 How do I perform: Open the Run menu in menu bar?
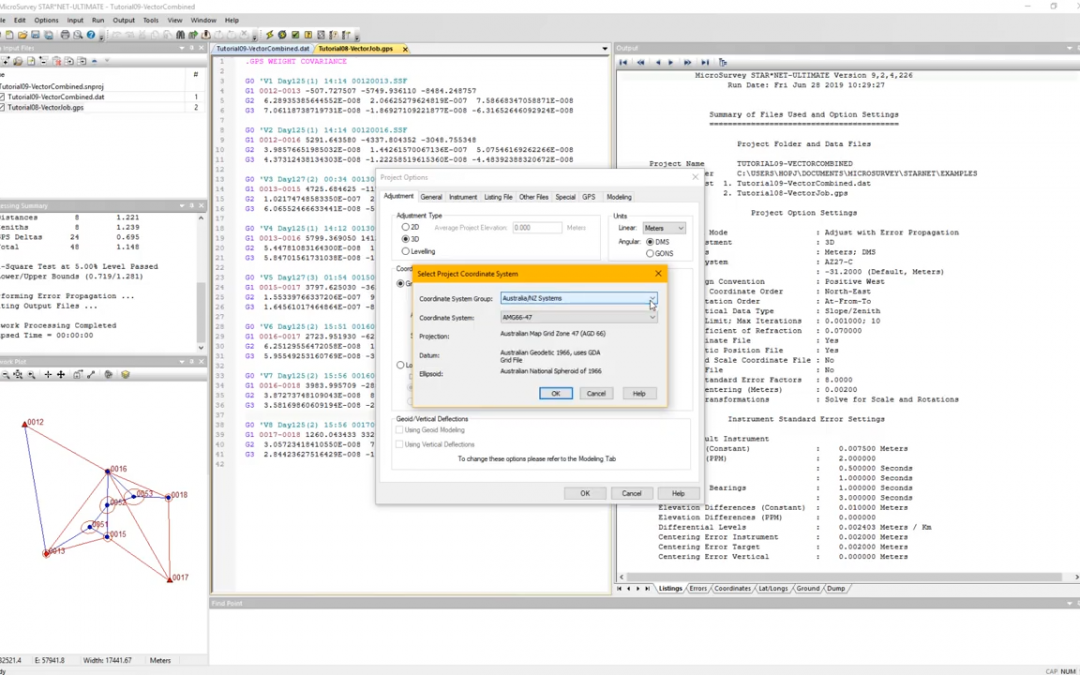[x=98, y=20]
